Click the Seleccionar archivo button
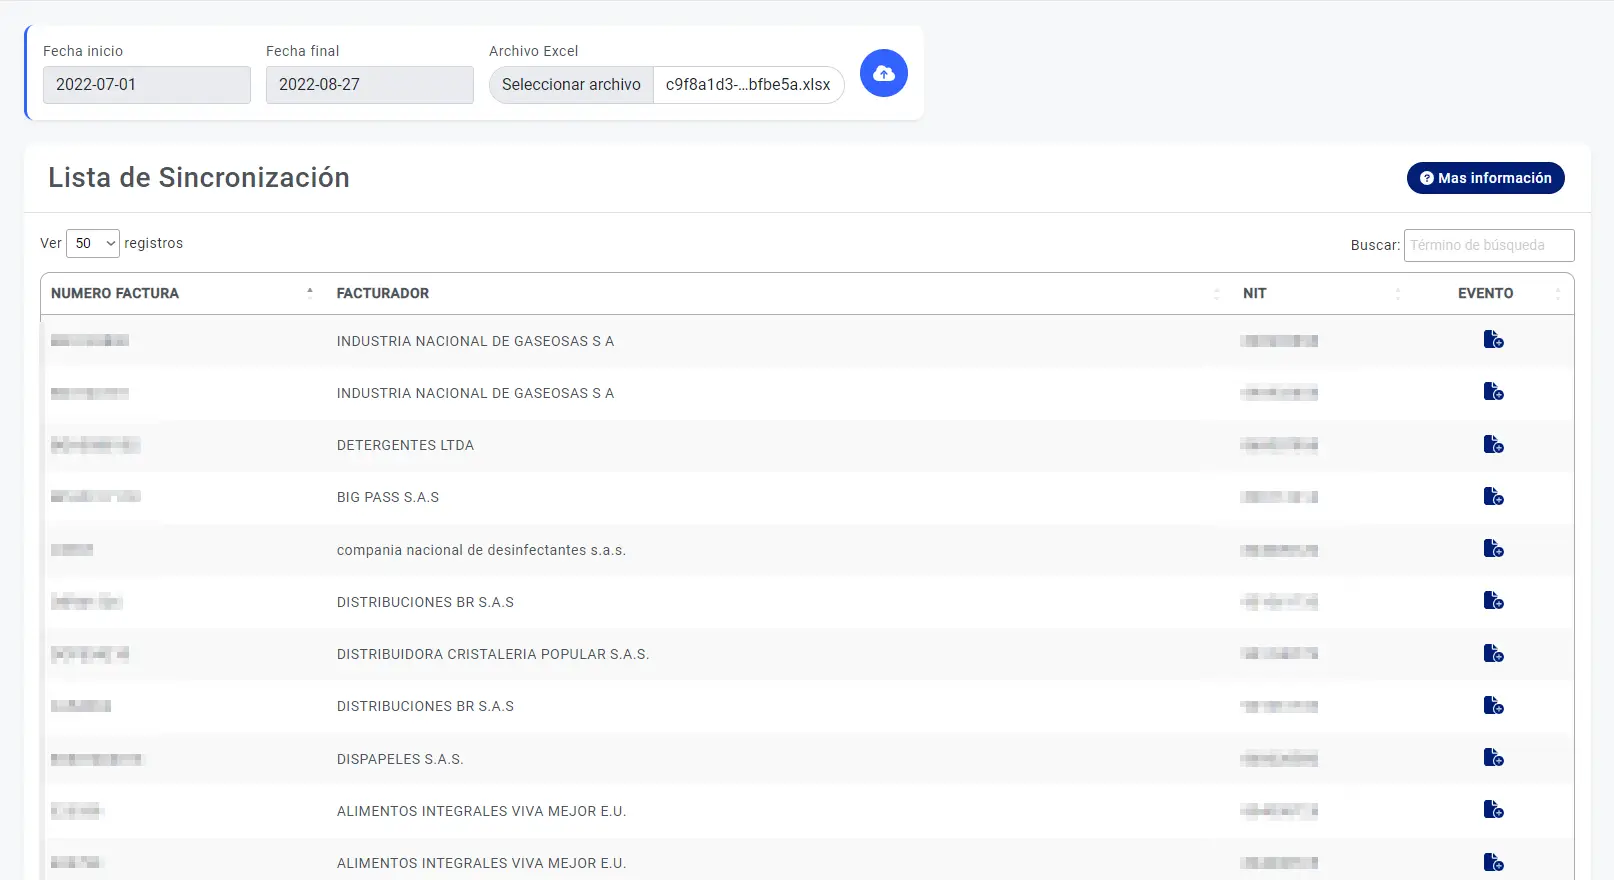Screen dimensions: 1614x880 571,85
